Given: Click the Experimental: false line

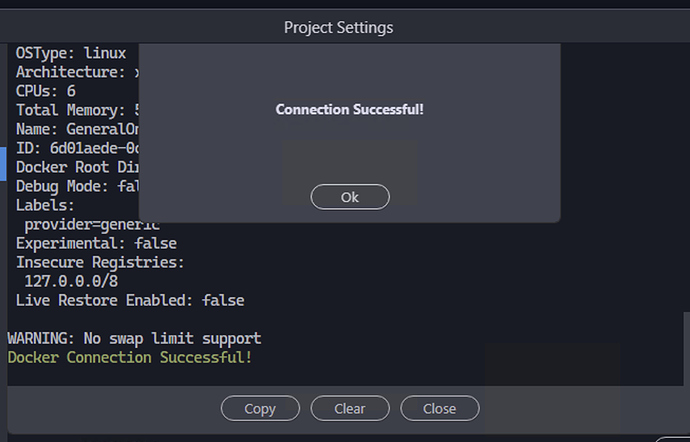Looking at the screenshot, I should pos(96,243).
